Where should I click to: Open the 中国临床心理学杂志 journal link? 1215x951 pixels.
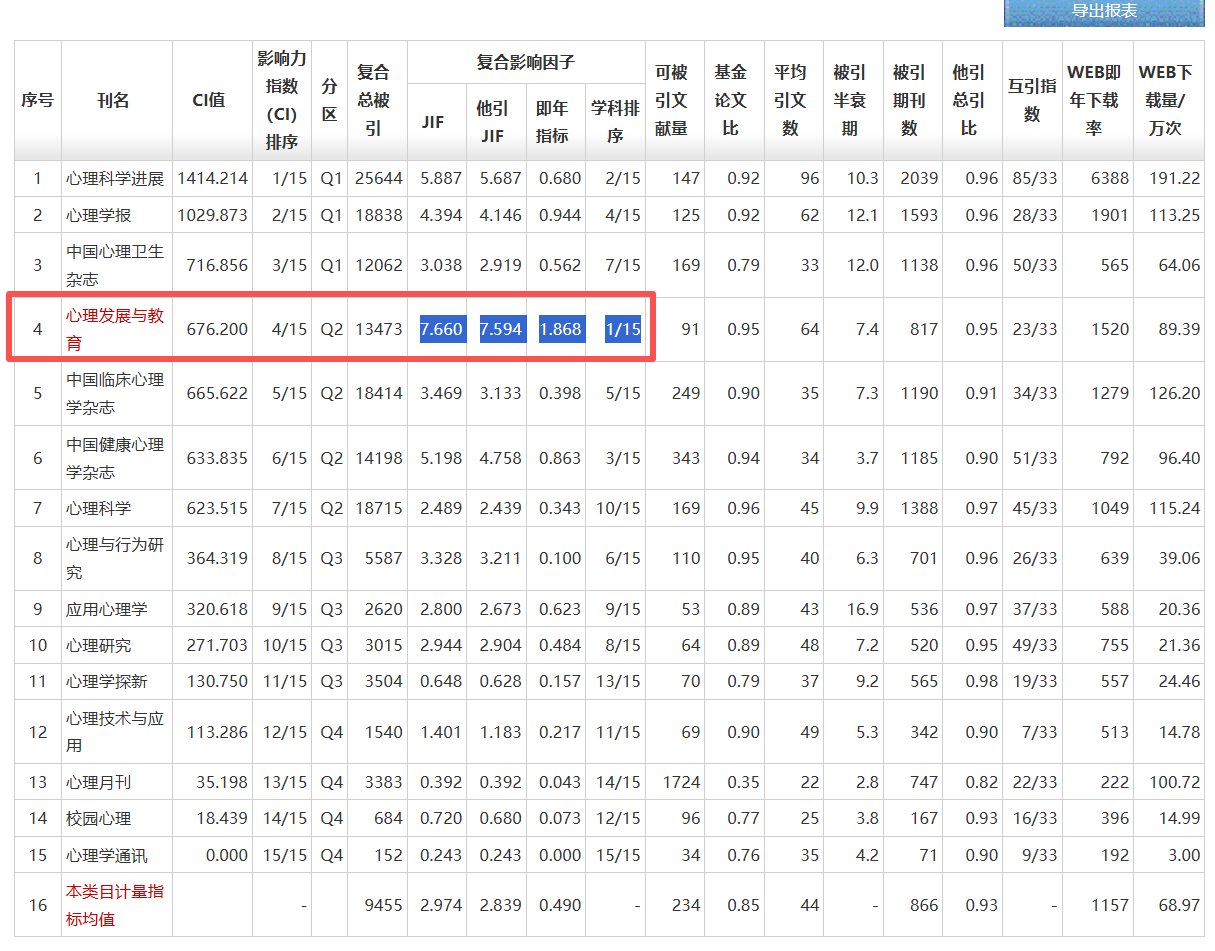pos(115,393)
